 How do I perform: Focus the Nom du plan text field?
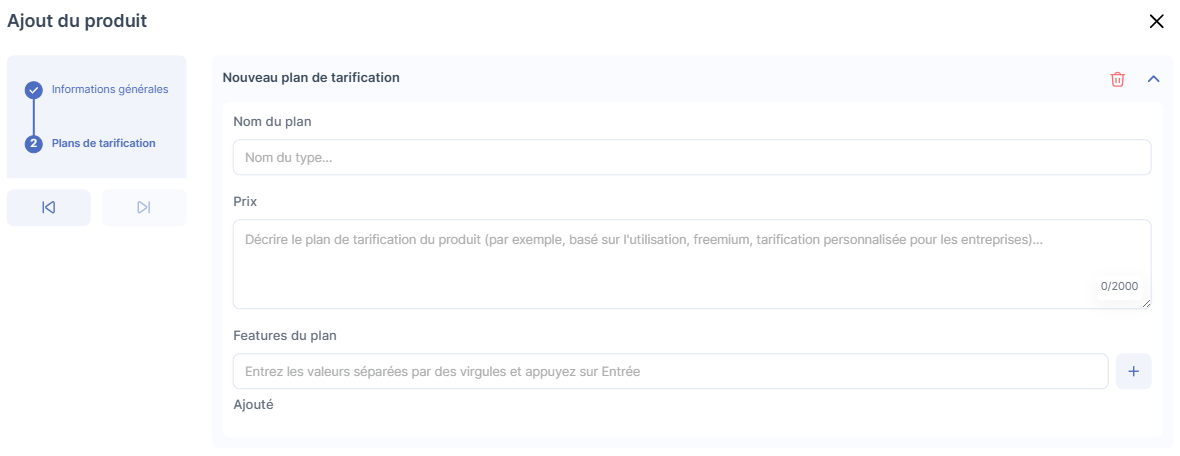pyautogui.click(x=691, y=157)
